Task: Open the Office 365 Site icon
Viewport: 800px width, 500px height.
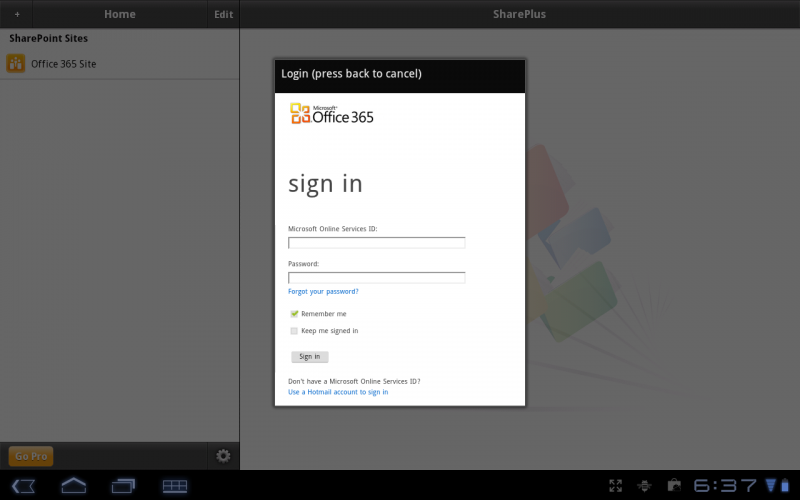Action: 16,63
